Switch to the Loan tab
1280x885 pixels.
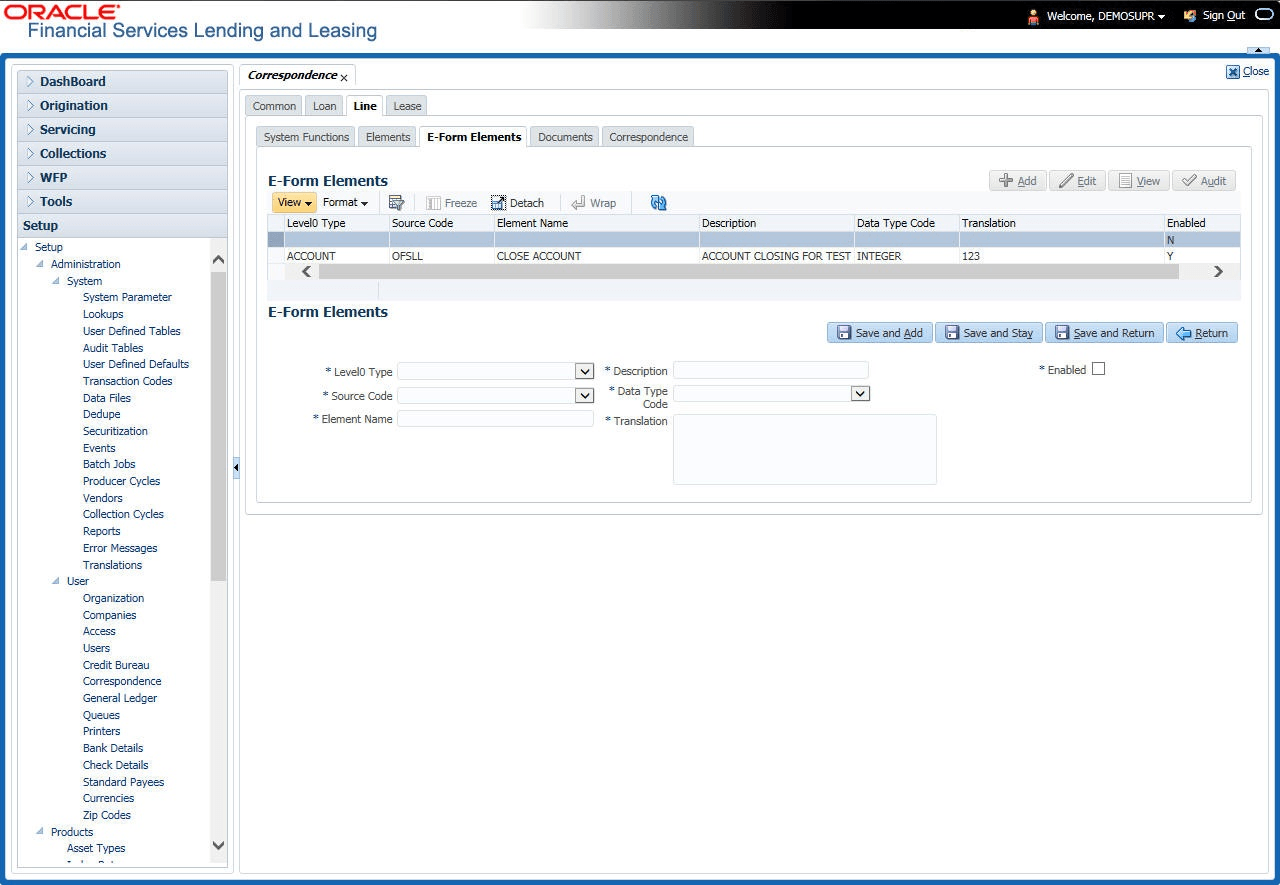coord(325,106)
